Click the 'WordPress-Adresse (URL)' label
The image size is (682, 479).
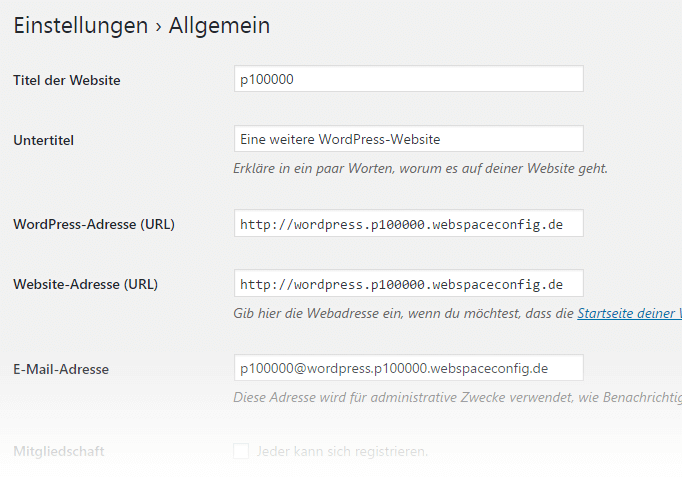coord(94,224)
